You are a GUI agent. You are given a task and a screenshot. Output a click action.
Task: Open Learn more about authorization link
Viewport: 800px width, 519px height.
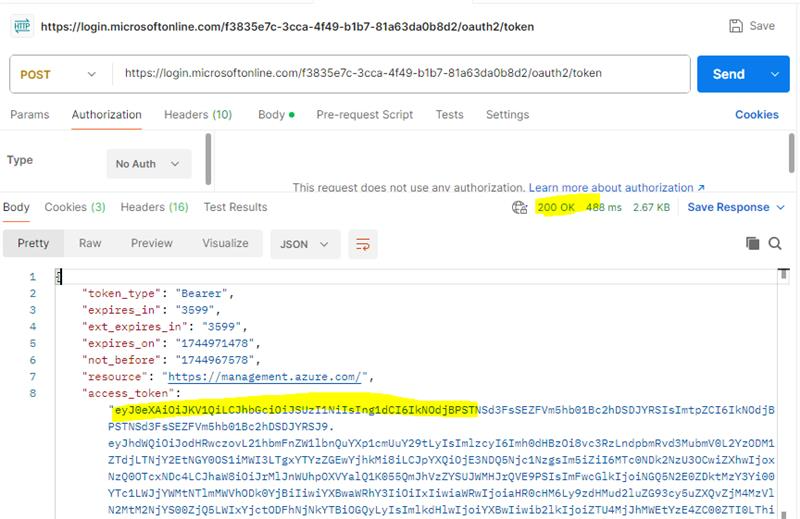tap(616, 188)
